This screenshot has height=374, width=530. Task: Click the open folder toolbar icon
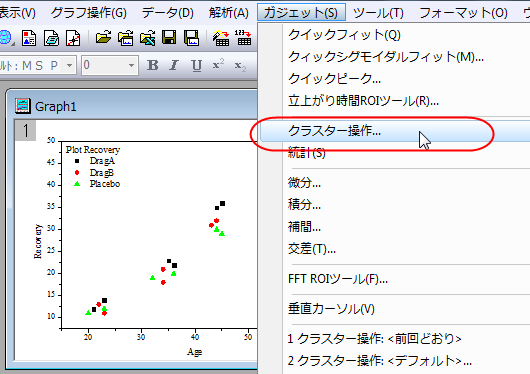(x=103, y=38)
